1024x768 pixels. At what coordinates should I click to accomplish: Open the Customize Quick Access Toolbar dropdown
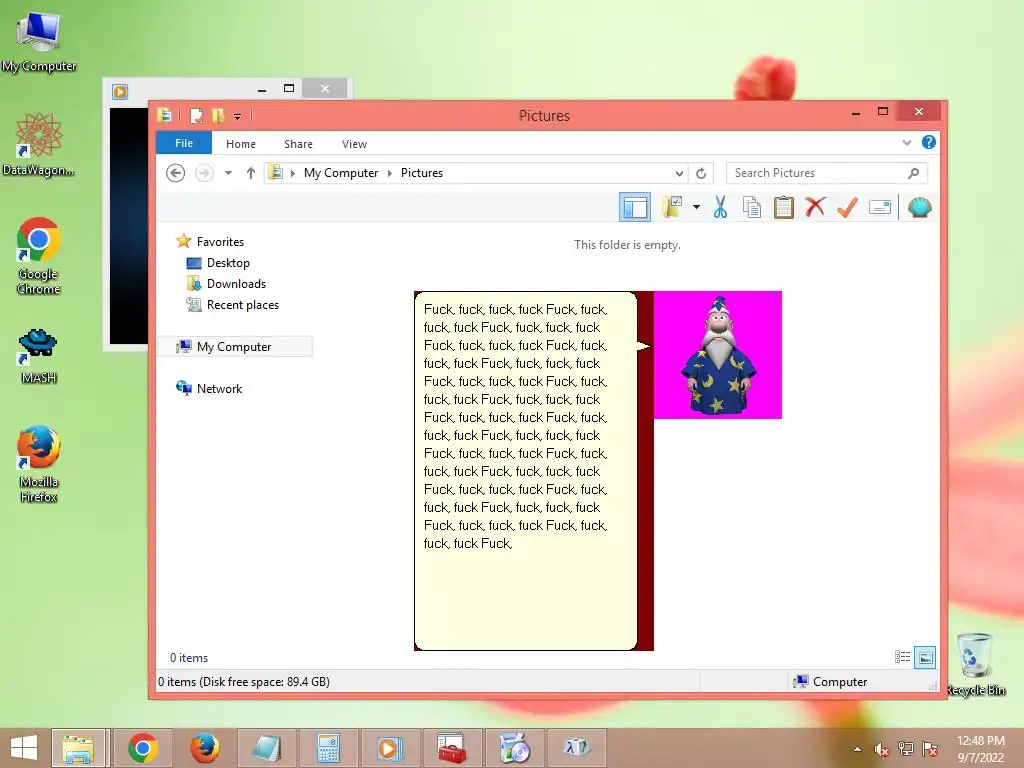(238, 116)
